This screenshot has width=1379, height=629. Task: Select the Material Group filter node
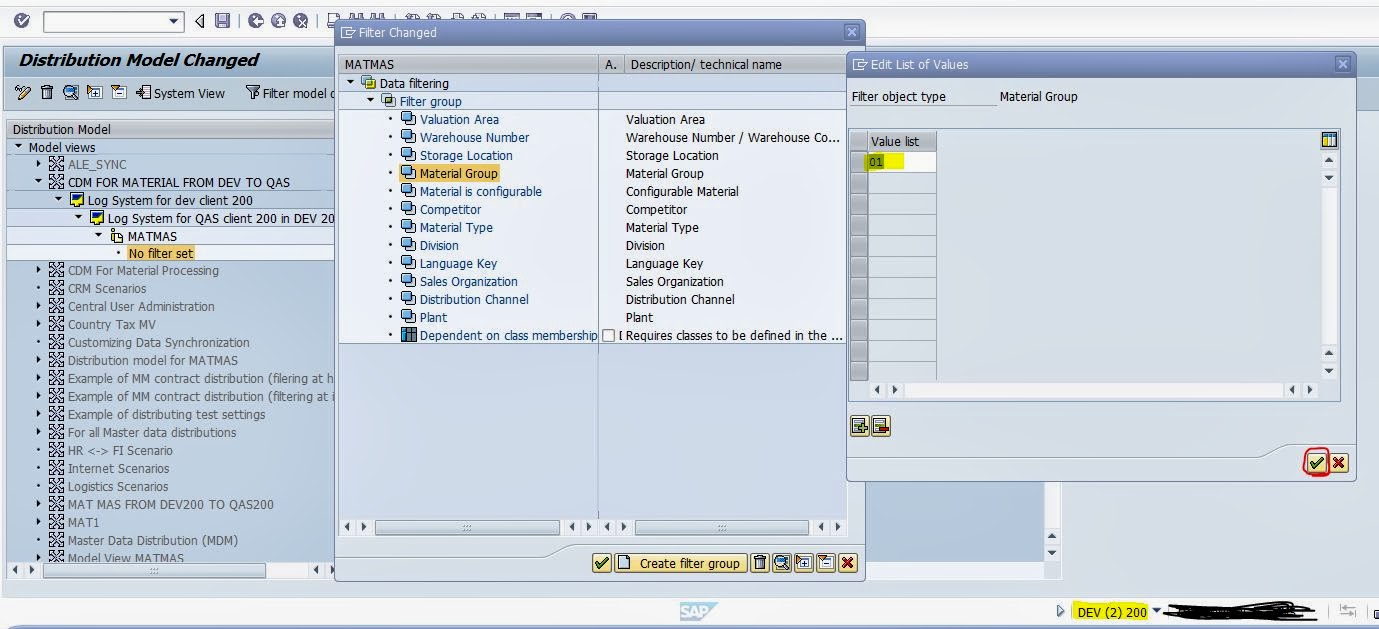coord(459,173)
